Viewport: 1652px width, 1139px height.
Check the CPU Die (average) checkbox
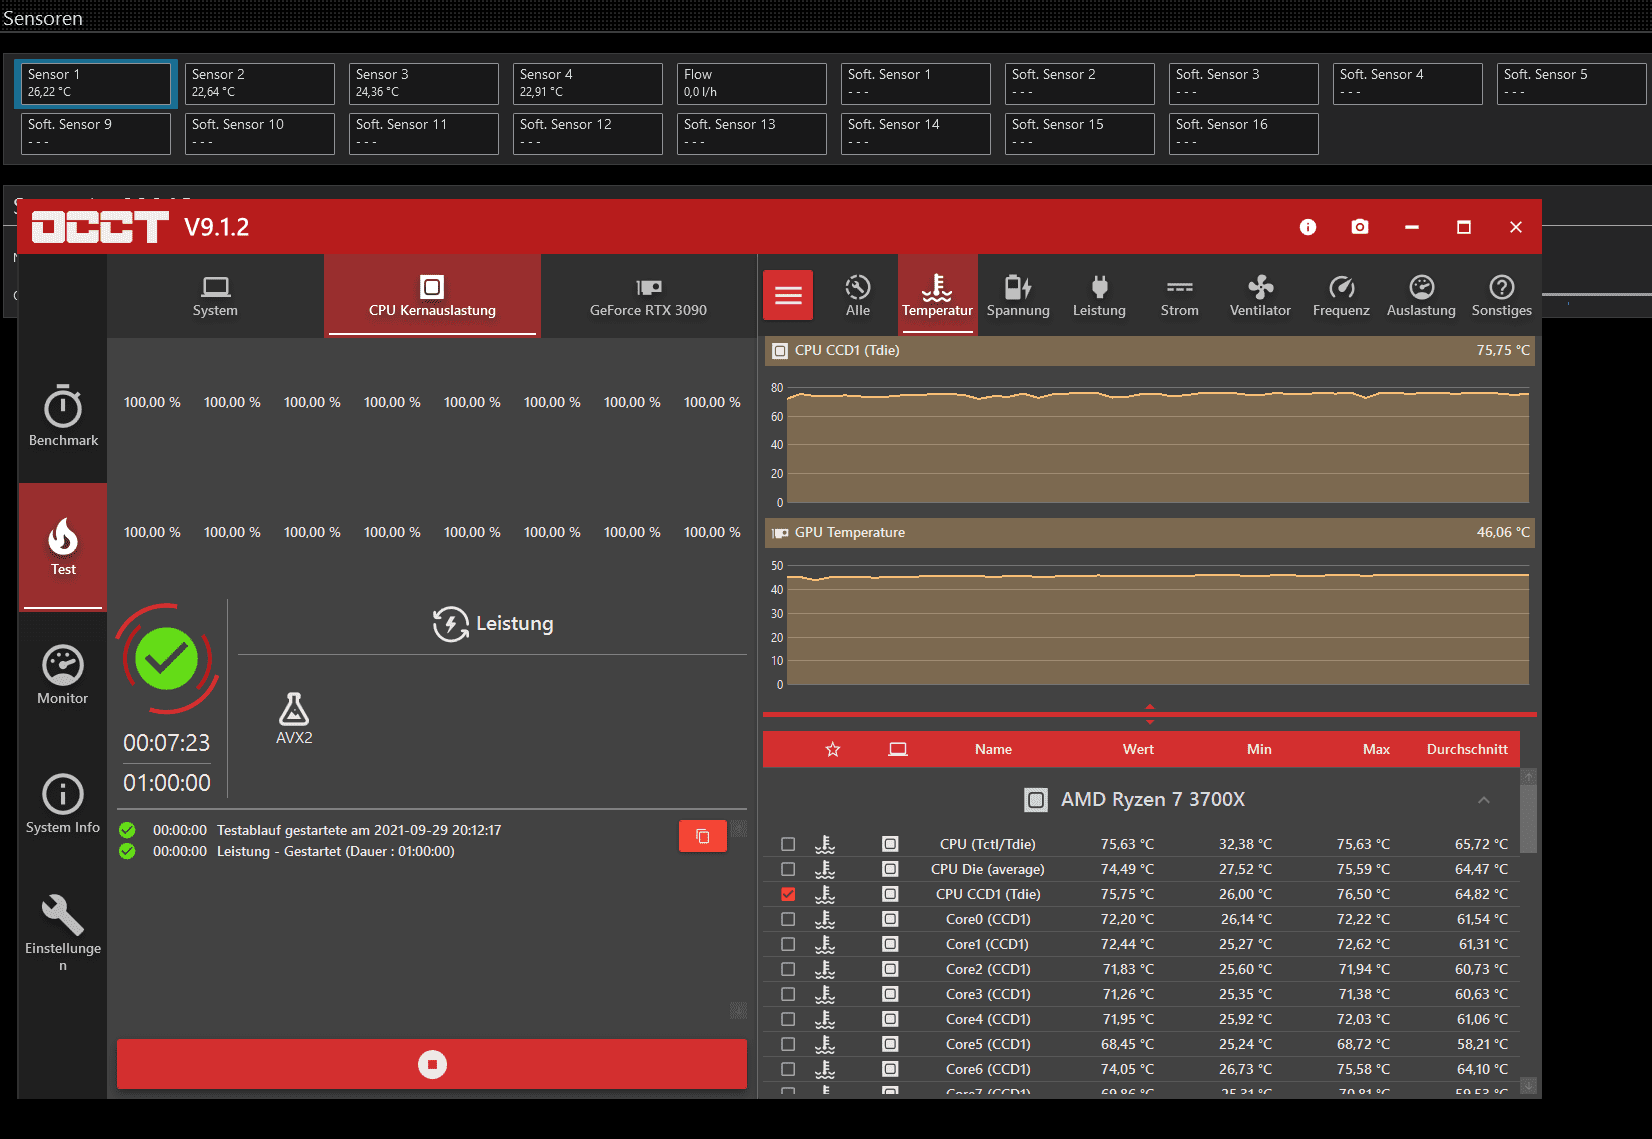click(x=788, y=869)
